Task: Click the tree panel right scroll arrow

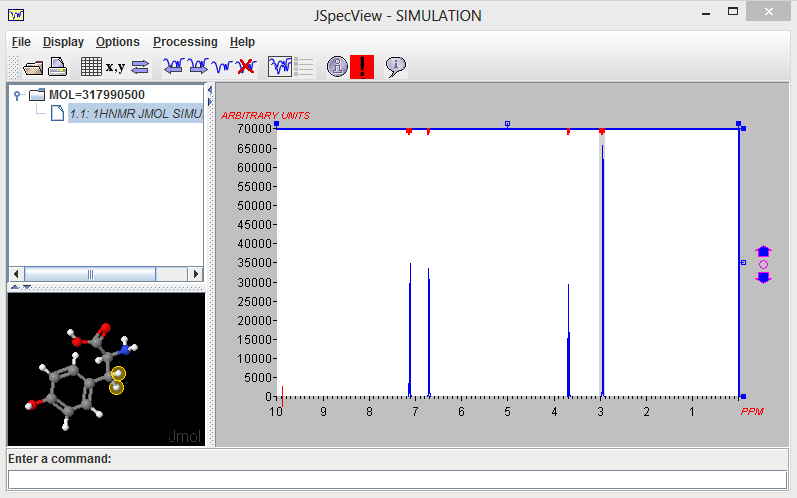Action: coord(196,274)
